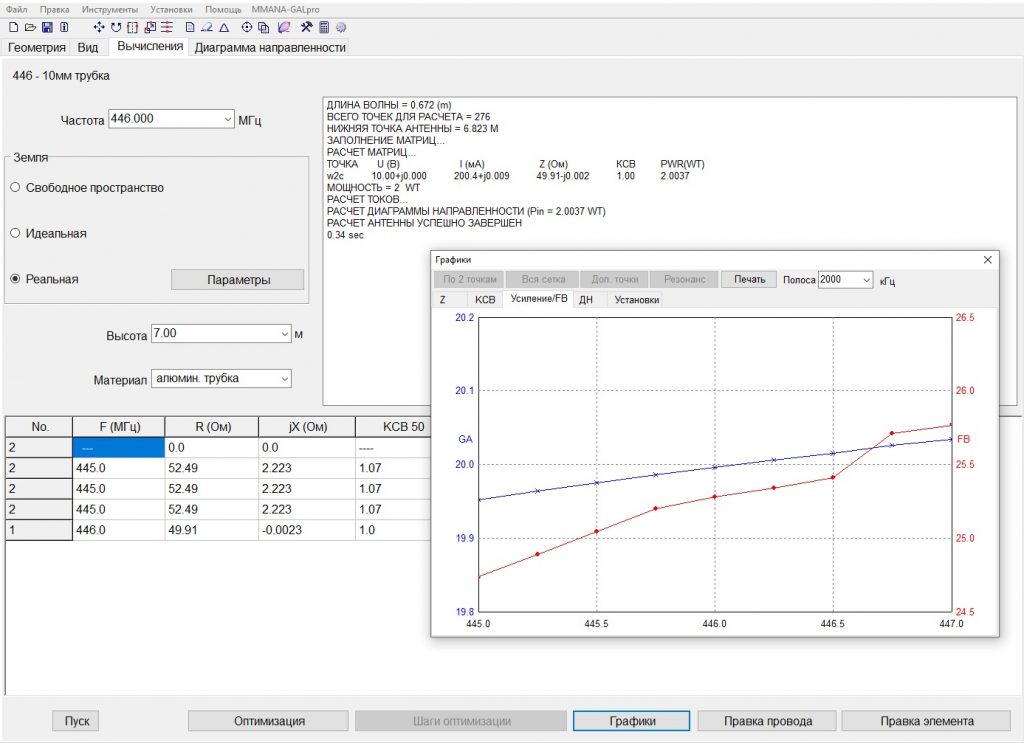Choose the Реальная ground radio button
Image resolution: width=1024 pixels, height=743 pixels.
point(15,279)
